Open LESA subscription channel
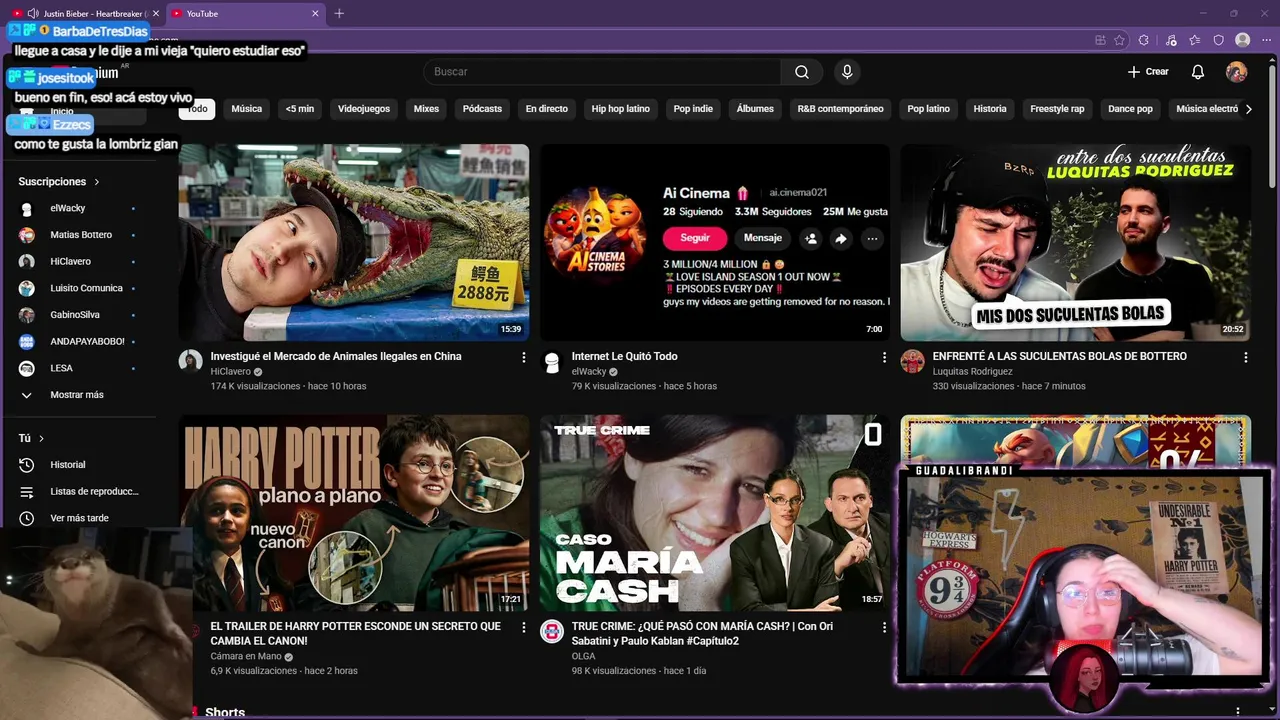 point(77,368)
